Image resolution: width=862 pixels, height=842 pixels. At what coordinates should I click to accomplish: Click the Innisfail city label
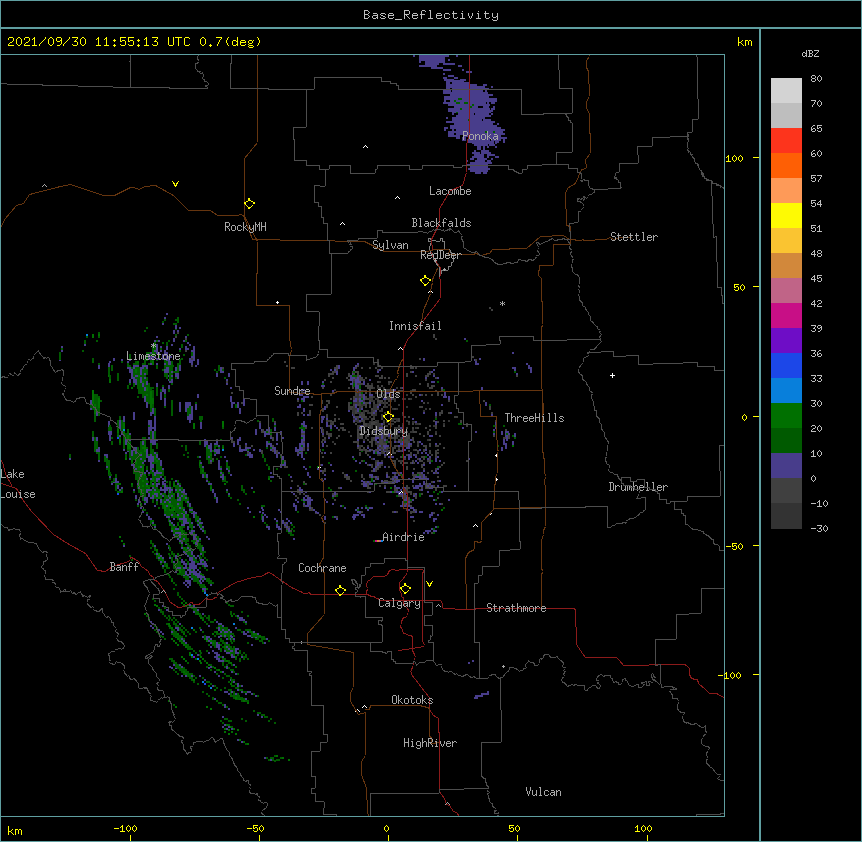coord(415,326)
